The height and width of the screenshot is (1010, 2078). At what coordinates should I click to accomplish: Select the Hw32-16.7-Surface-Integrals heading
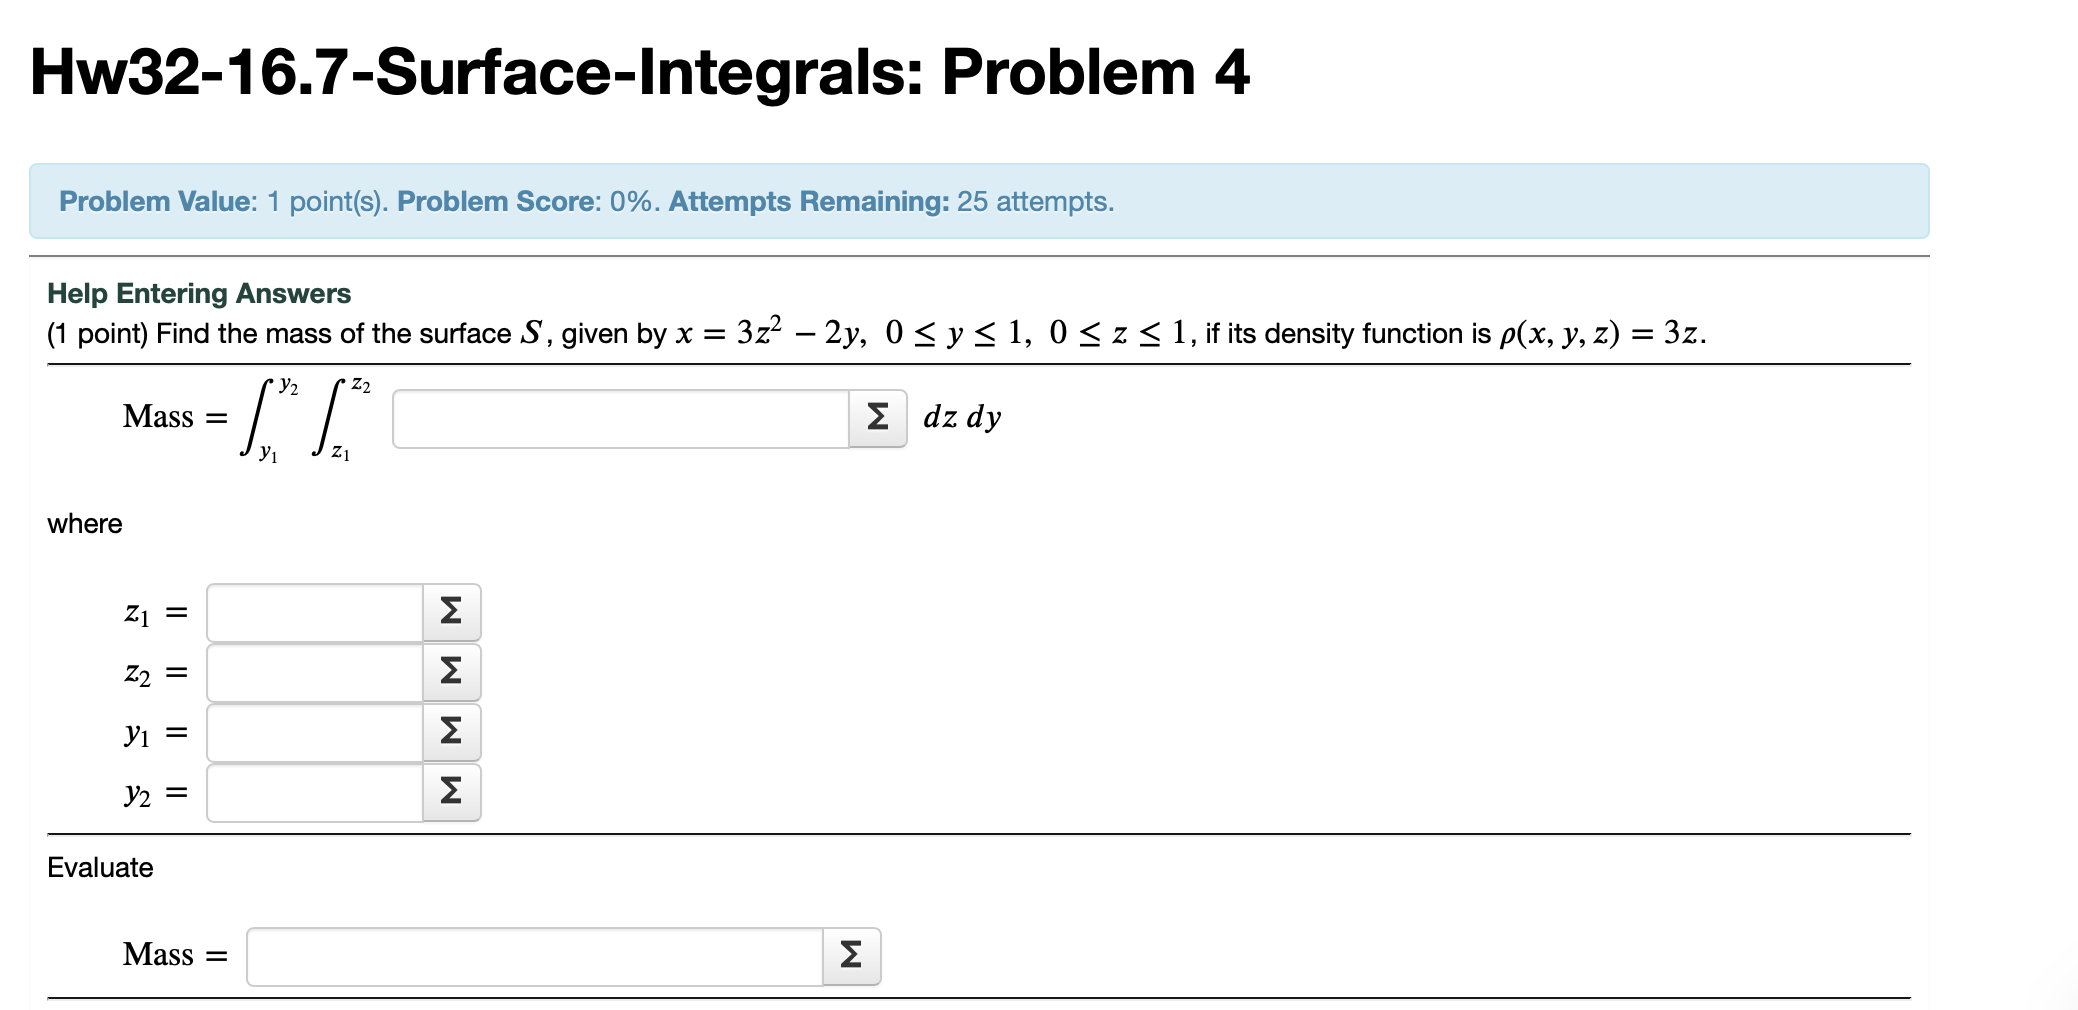tap(637, 72)
